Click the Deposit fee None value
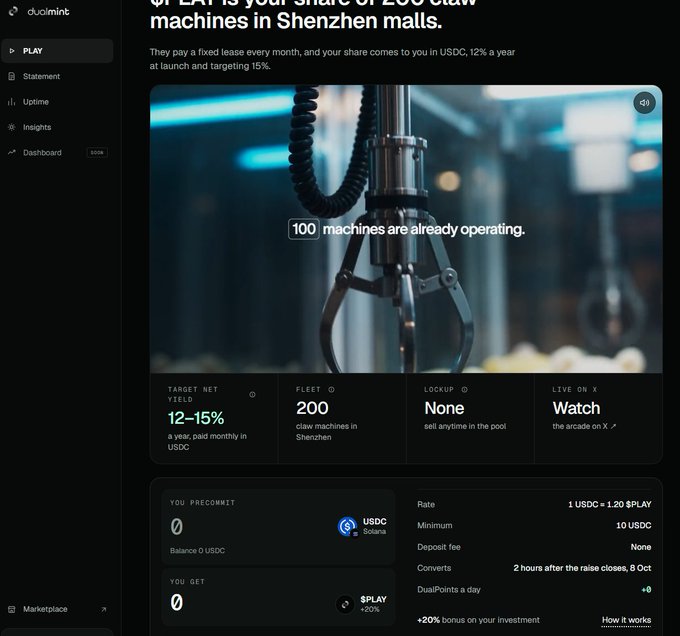680x636 pixels. (x=641, y=547)
